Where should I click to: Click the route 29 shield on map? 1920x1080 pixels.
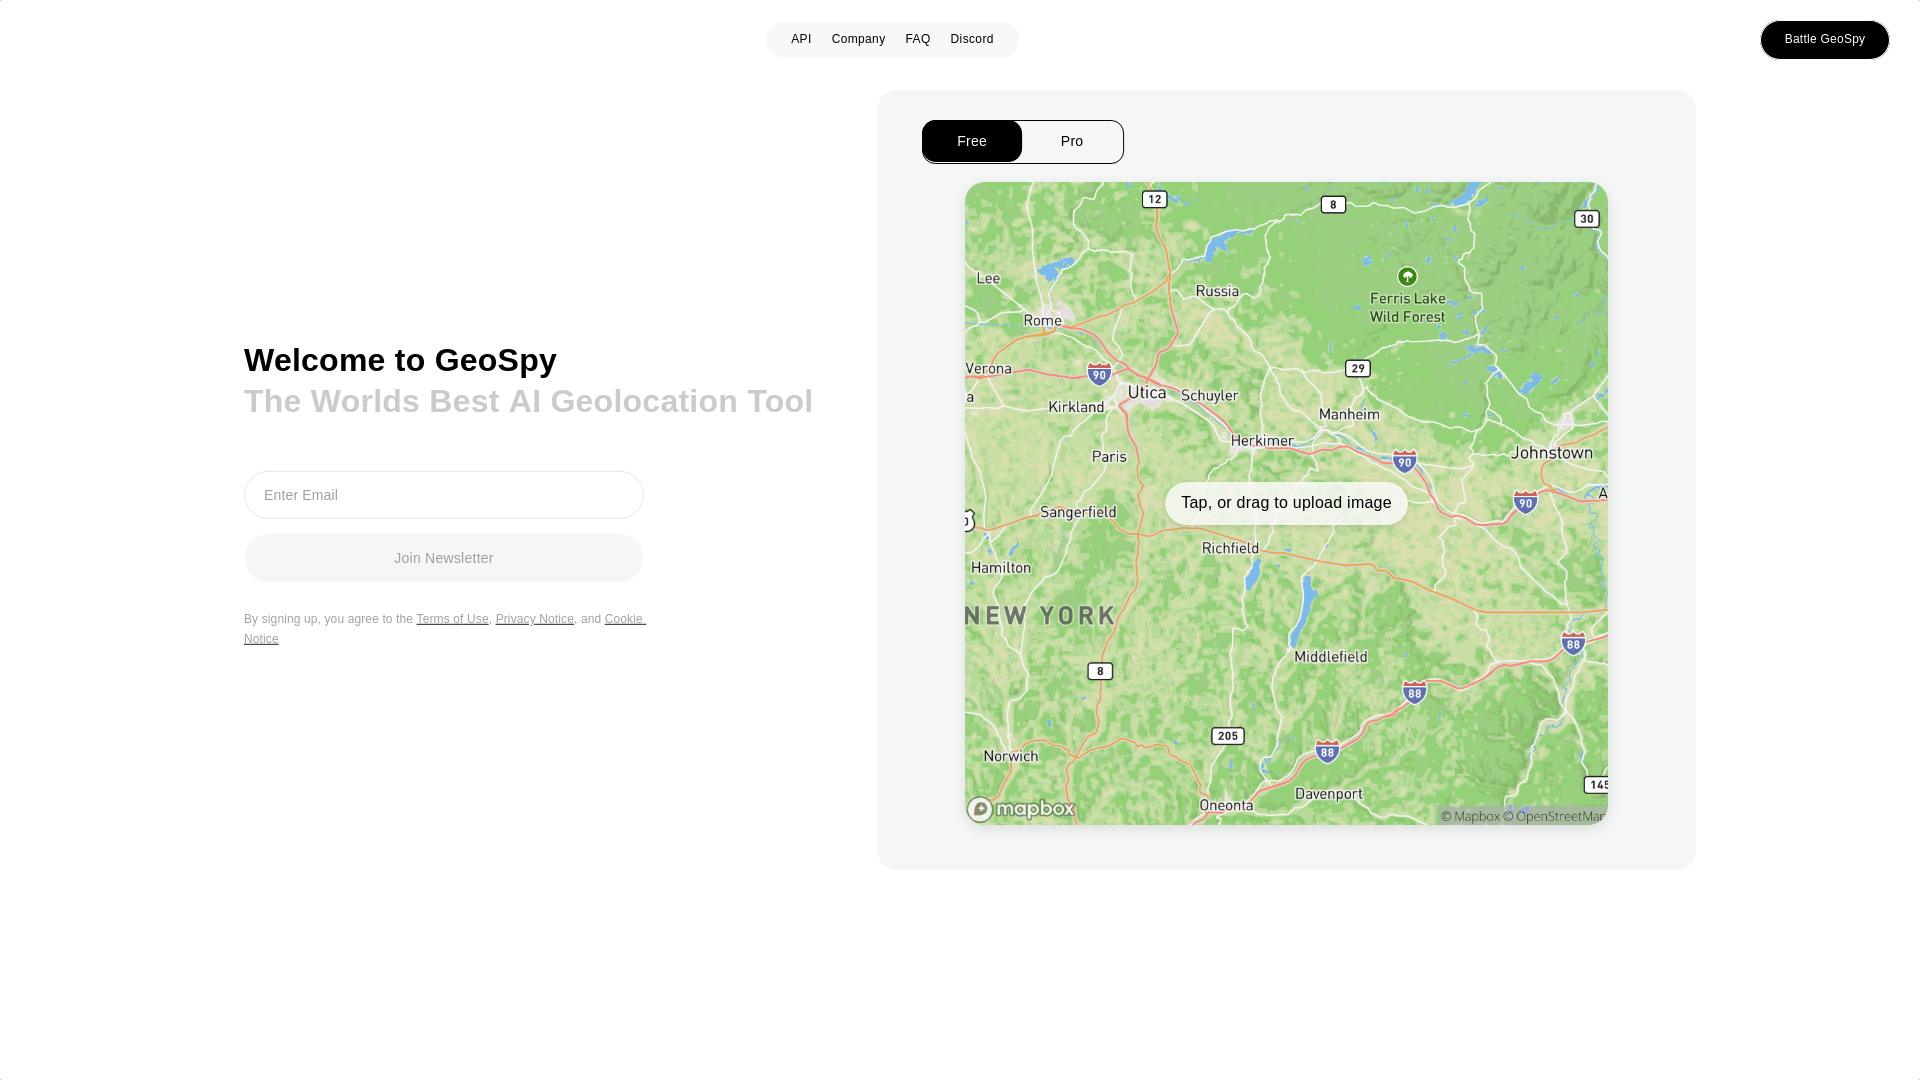(1357, 368)
